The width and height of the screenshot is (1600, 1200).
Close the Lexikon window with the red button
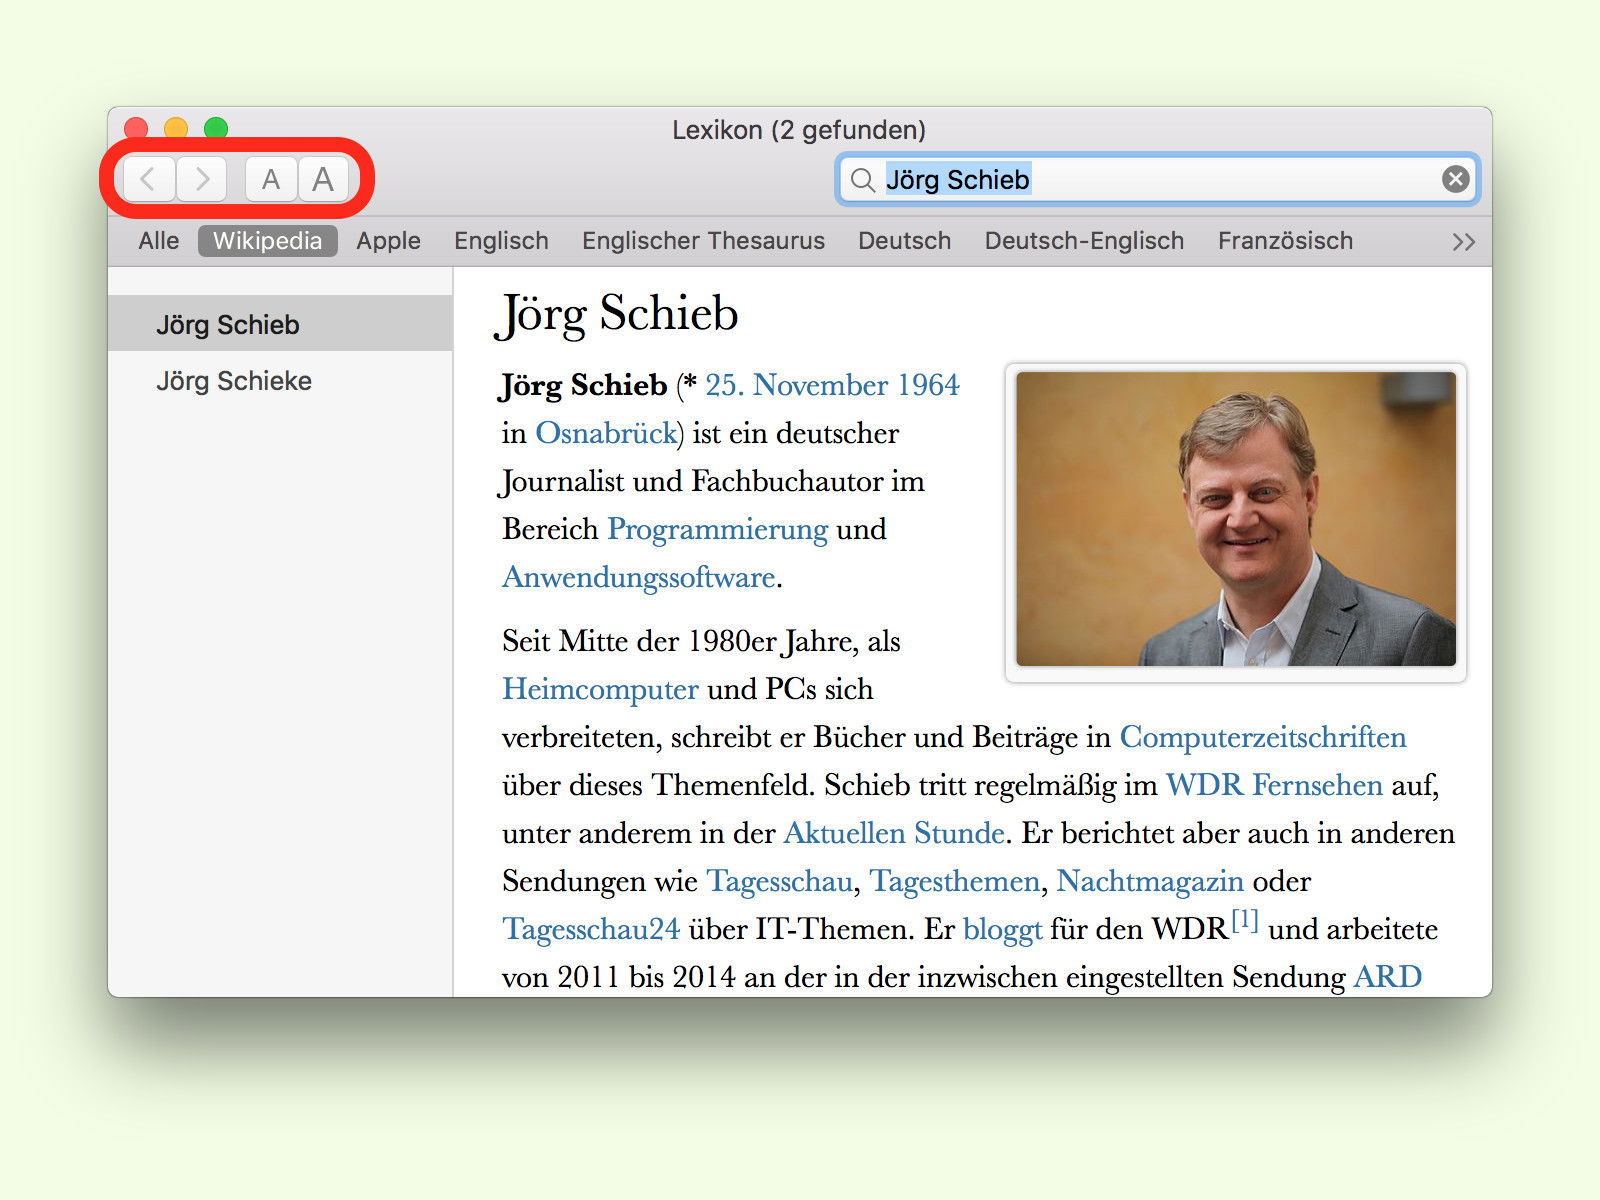[136, 127]
